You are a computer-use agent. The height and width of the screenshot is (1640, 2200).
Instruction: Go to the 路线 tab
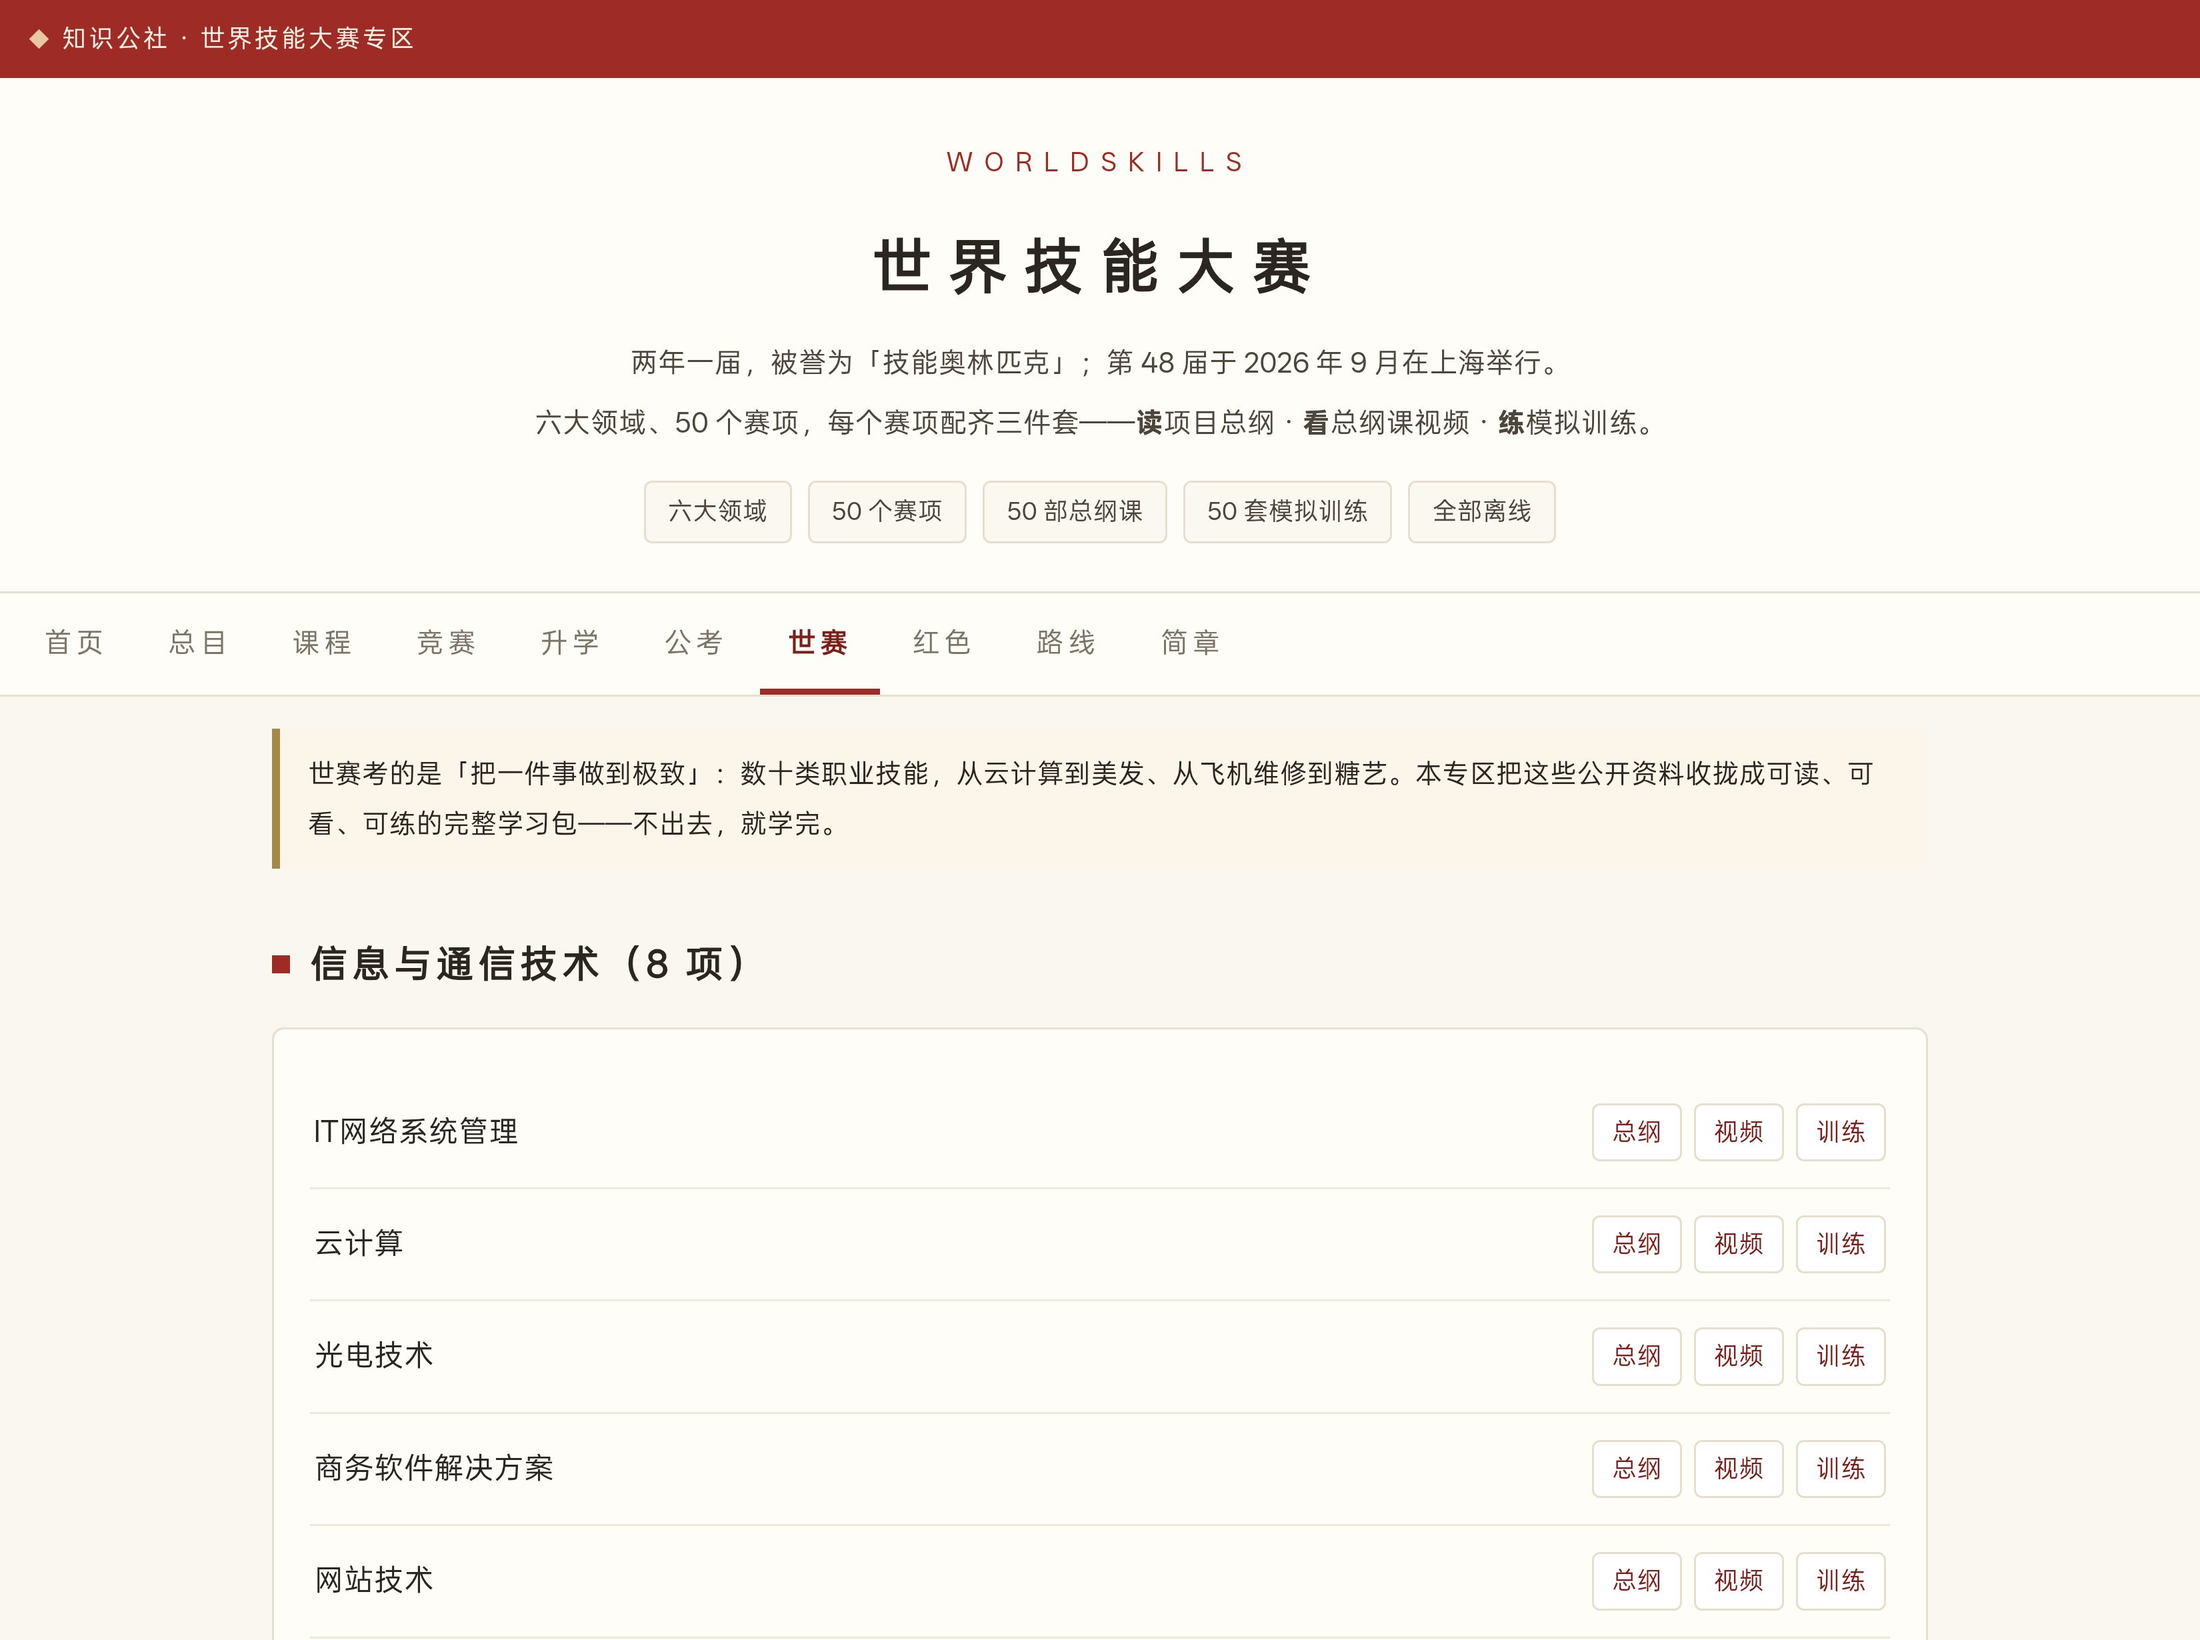point(1067,643)
